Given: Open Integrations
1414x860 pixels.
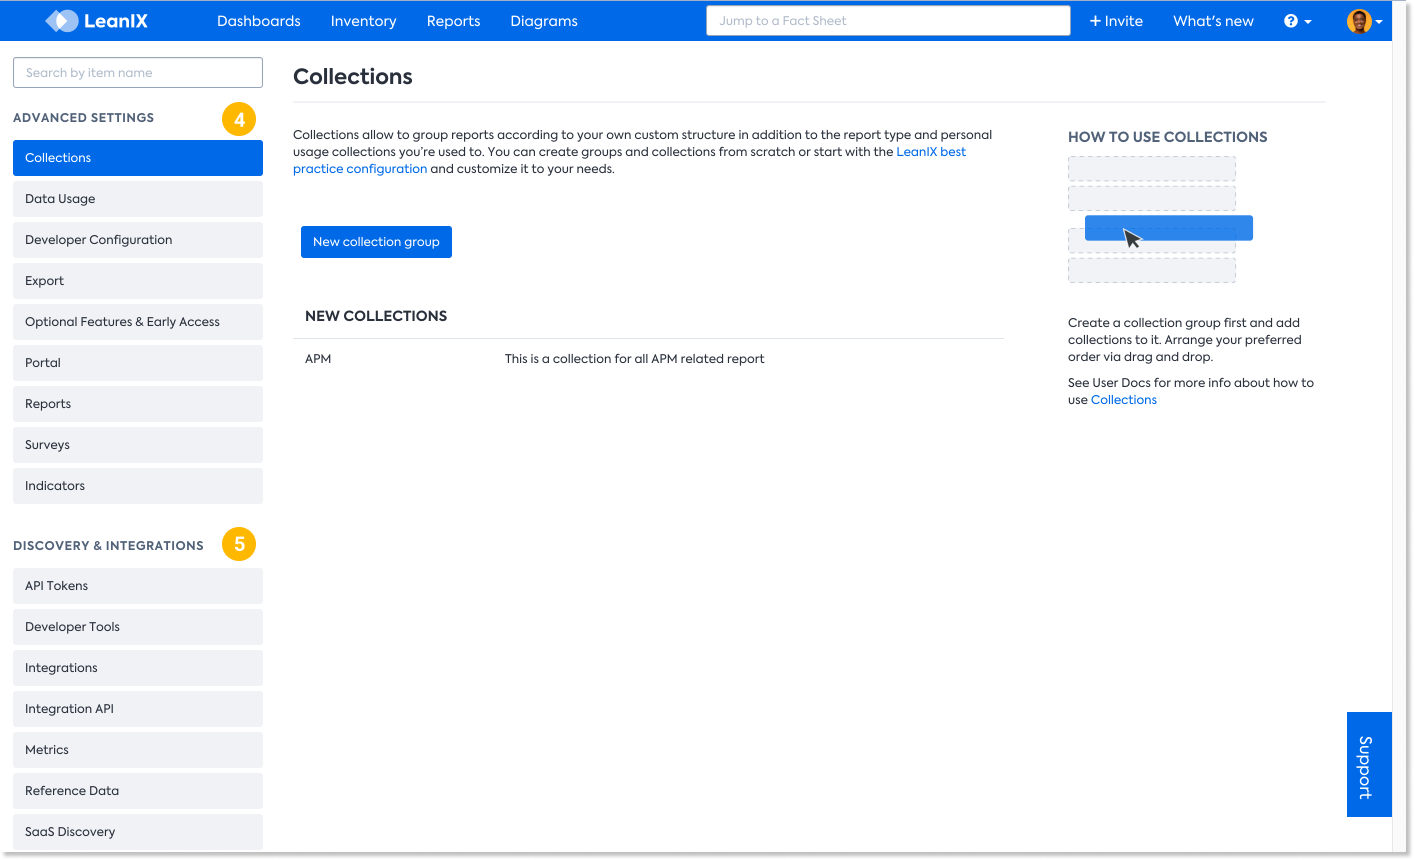Looking at the screenshot, I should coord(138,668).
